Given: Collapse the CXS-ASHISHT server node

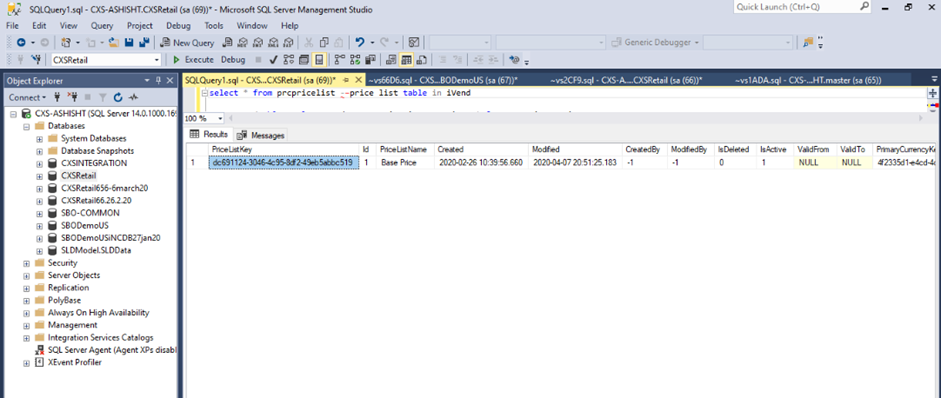Looking at the screenshot, I should tap(14, 113).
